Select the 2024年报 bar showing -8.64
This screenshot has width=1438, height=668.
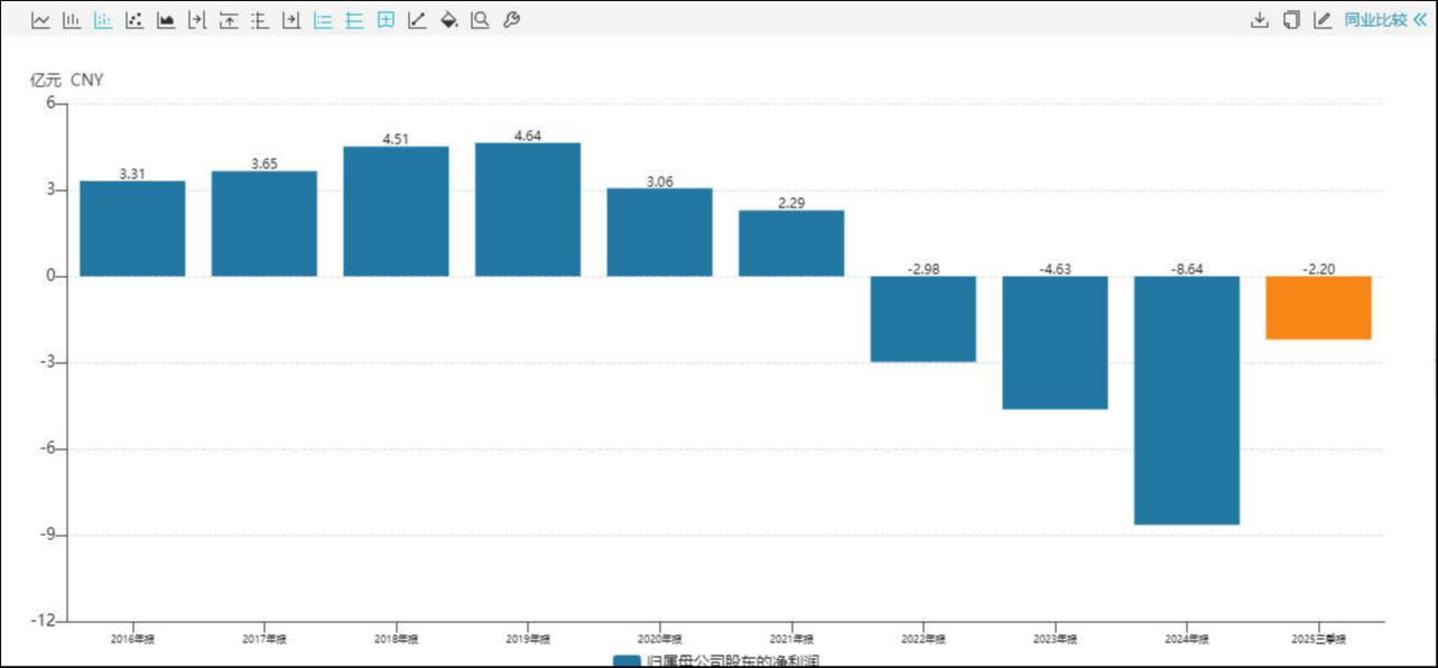point(1187,400)
